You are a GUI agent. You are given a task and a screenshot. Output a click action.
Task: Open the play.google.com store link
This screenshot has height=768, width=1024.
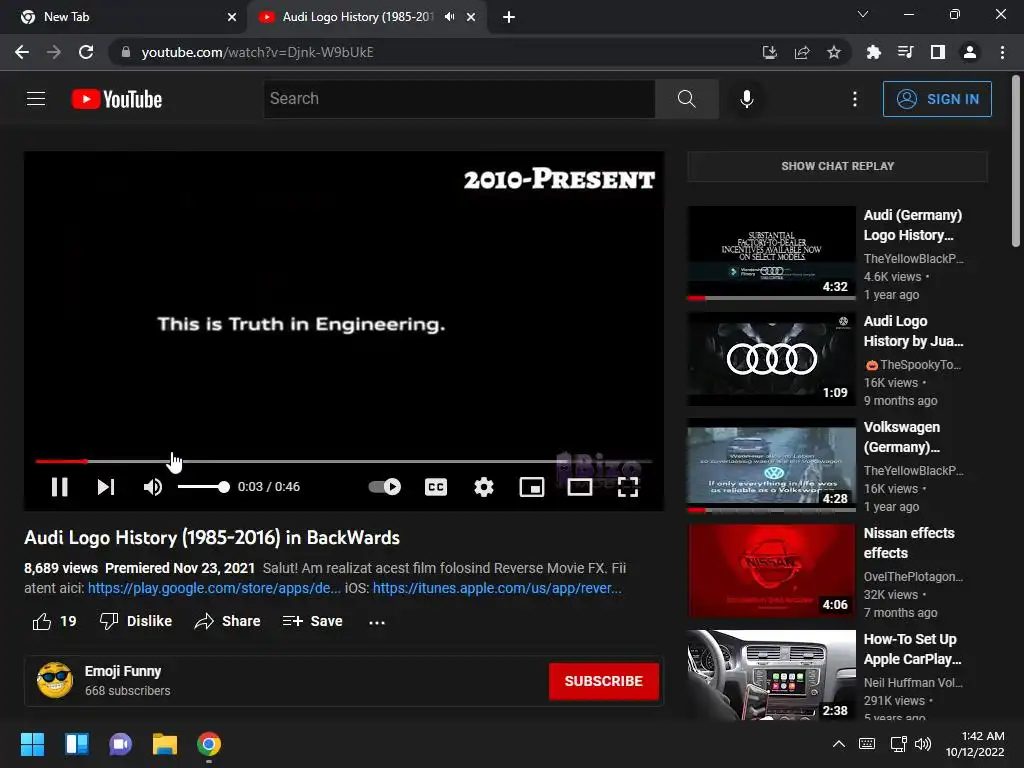pyautogui.click(x=214, y=588)
